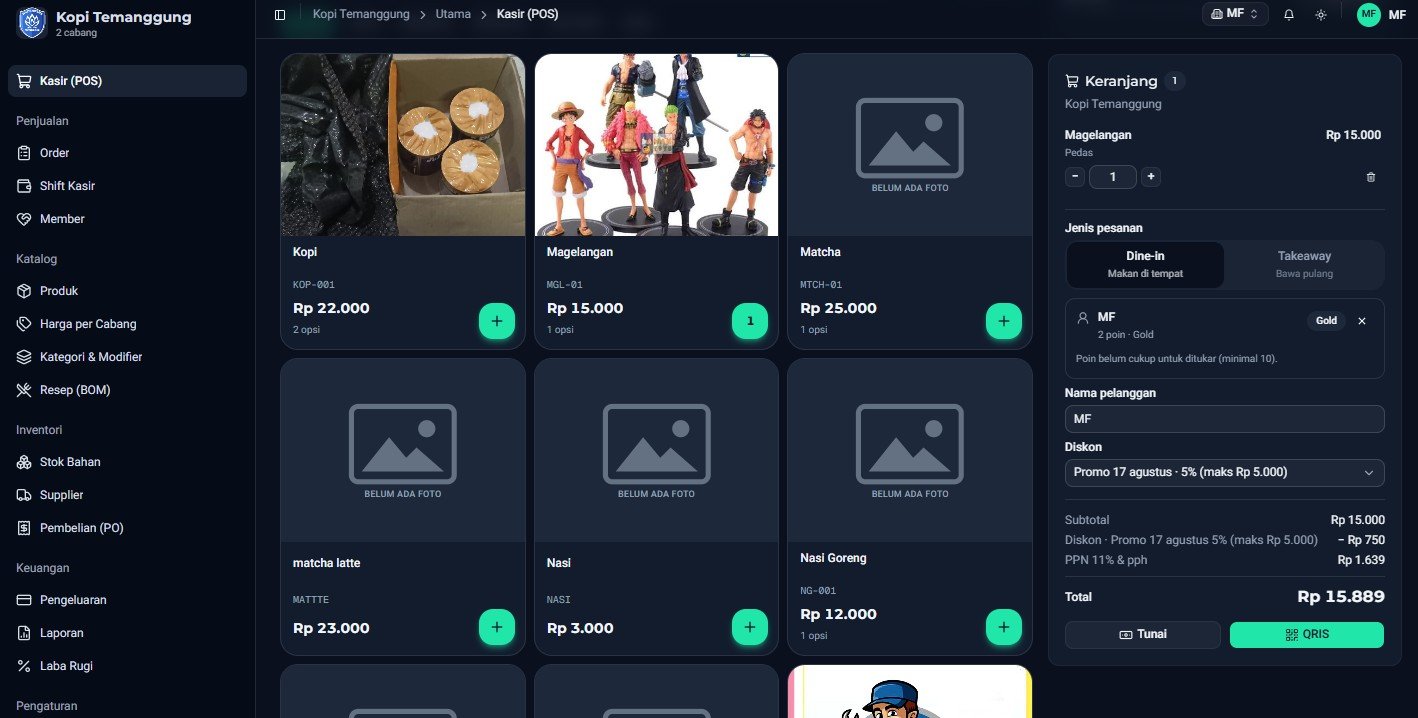Edit the Nama pelanggan field
This screenshot has height=718, width=1418.
pyautogui.click(x=1225, y=419)
